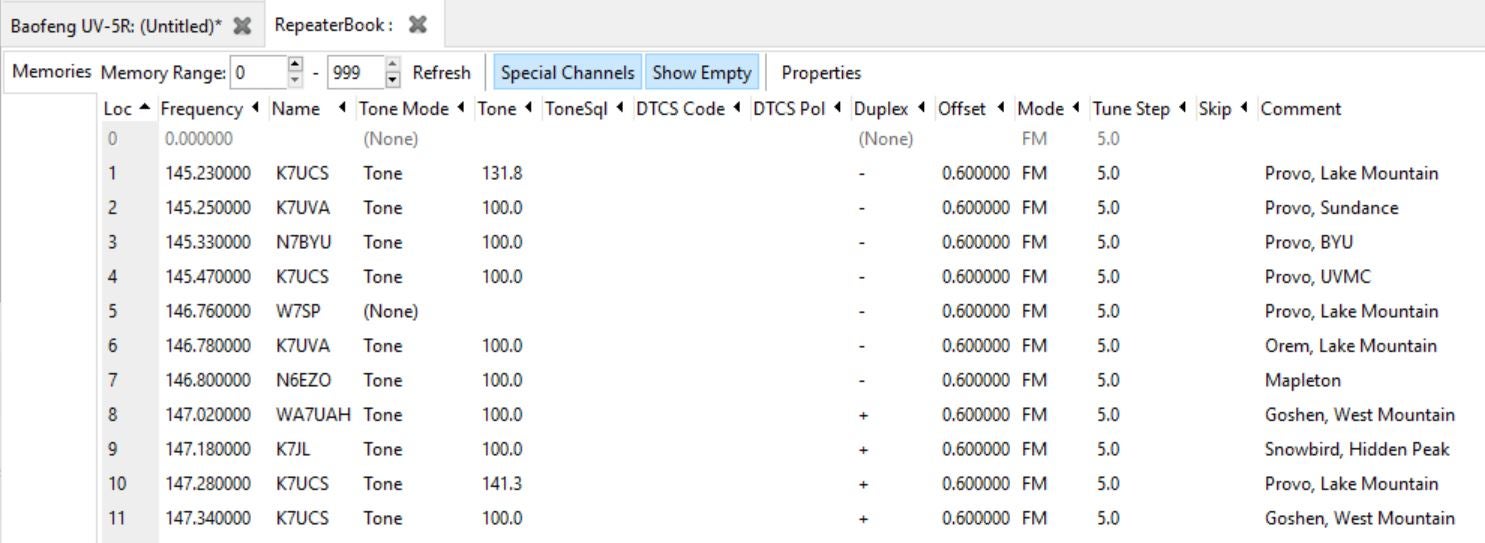Sort by the Frequency column header
Viewport: 1485px width, 543px height.
pos(211,109)
